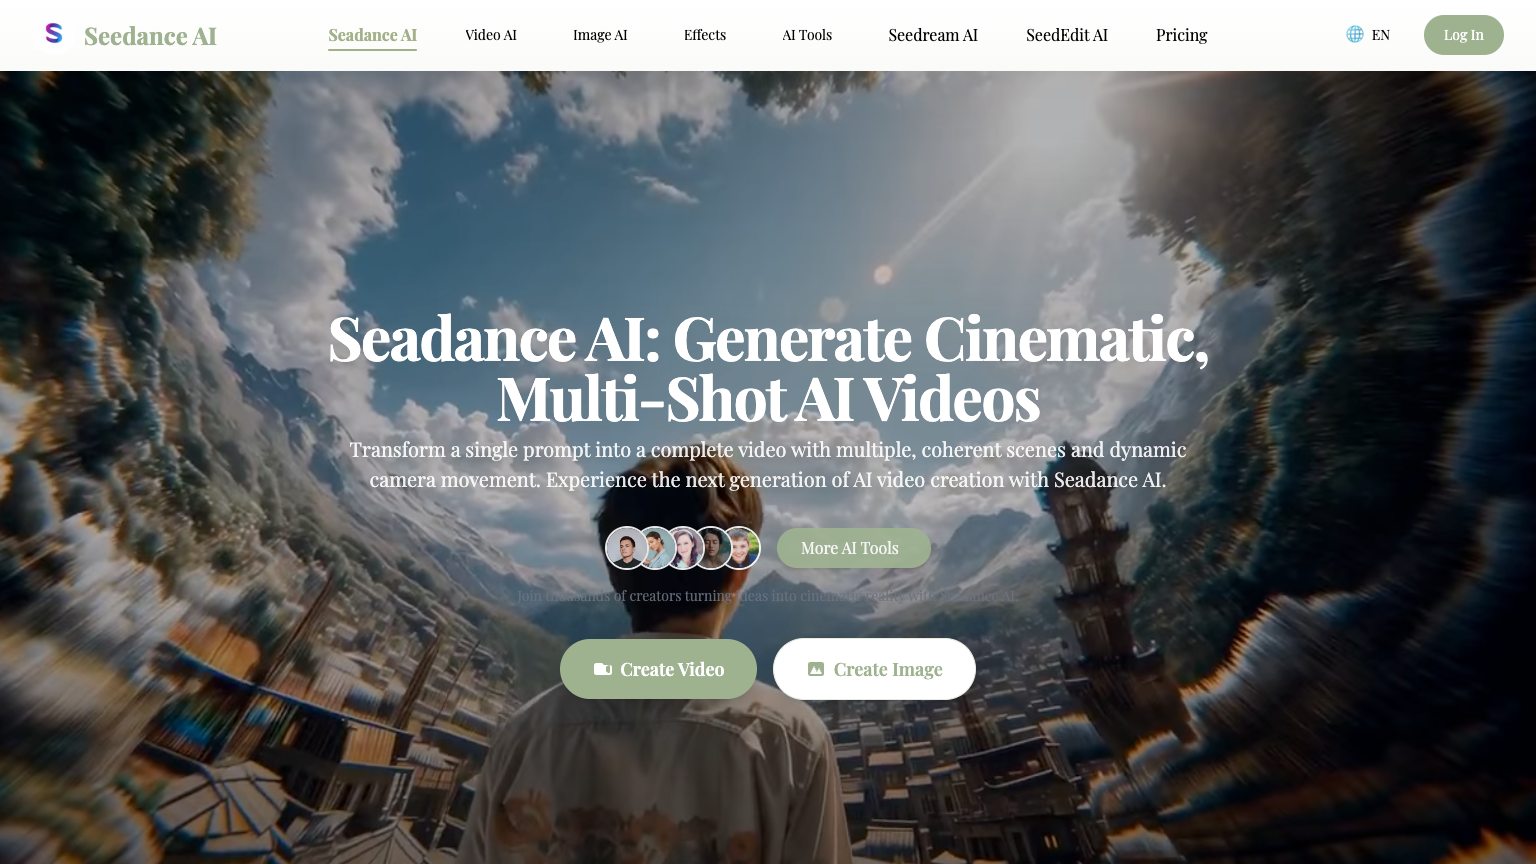Click the globe language icon
The width and height of the screenshot is (1536, 864).
(x=1355, y=34)
